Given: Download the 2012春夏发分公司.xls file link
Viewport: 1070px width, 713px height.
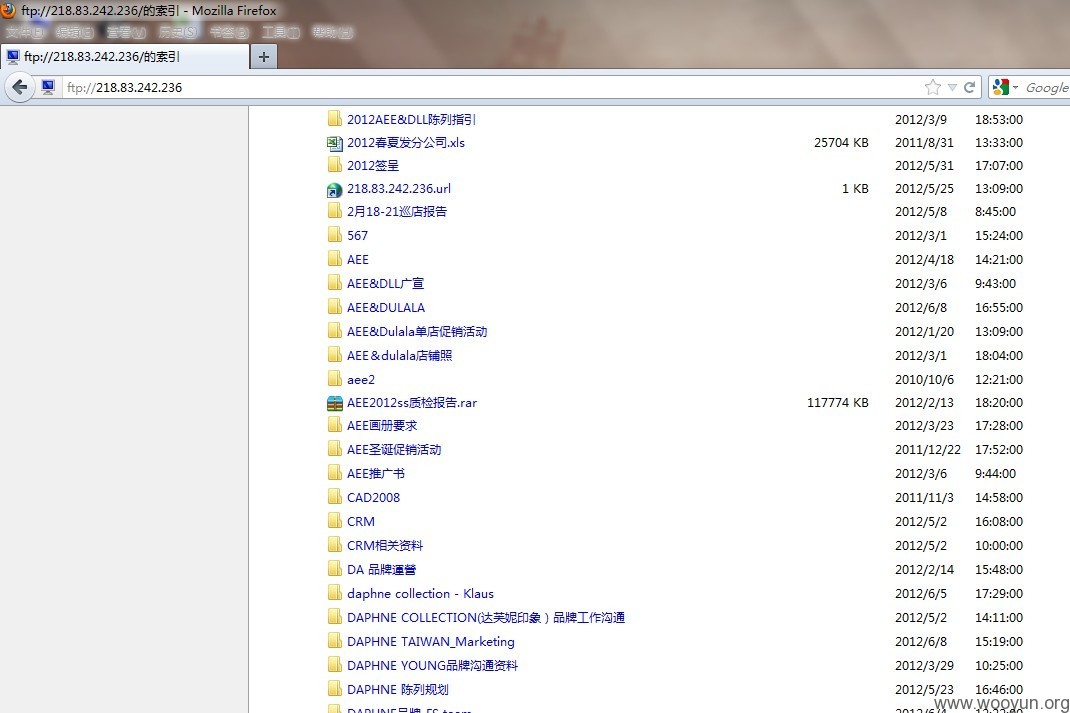Looking at the screenshot, I should pos(406,143).
